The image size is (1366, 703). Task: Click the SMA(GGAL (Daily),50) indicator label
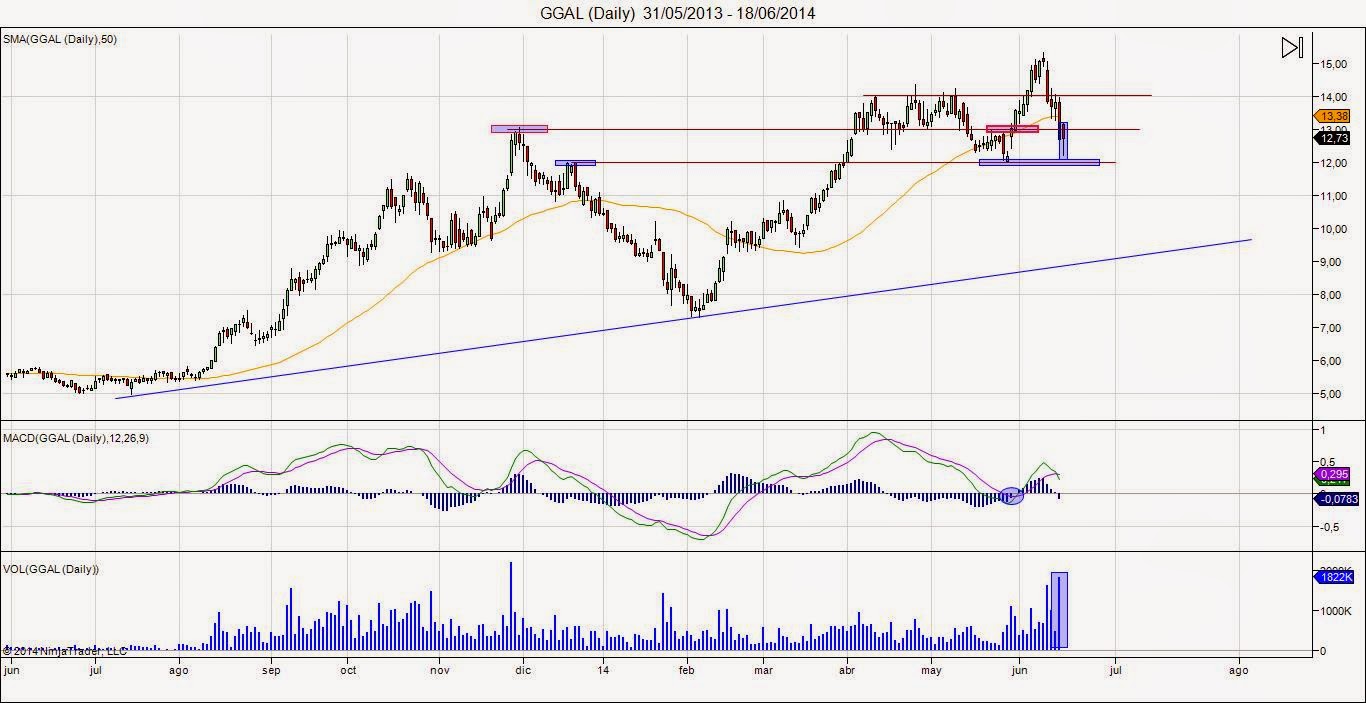[60, 39]
